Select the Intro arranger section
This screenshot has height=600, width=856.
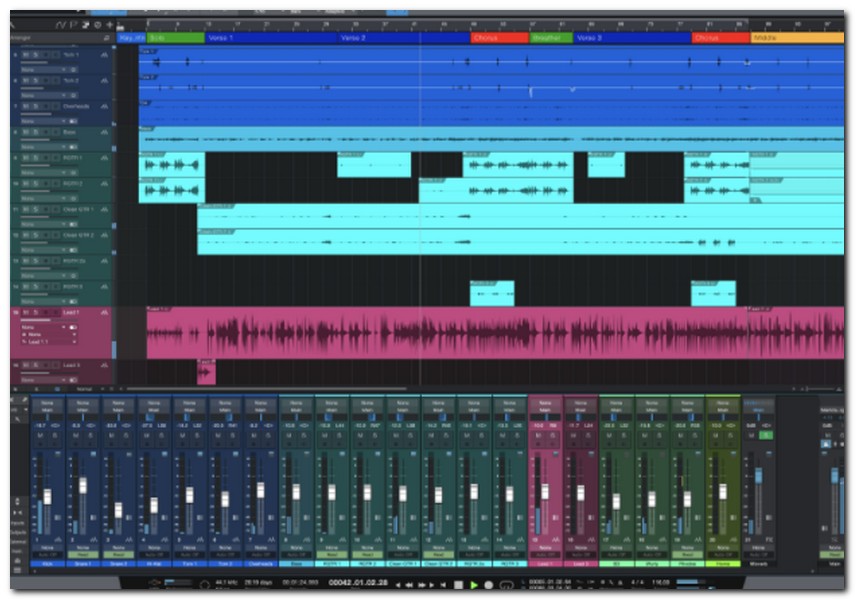(175, 38)
